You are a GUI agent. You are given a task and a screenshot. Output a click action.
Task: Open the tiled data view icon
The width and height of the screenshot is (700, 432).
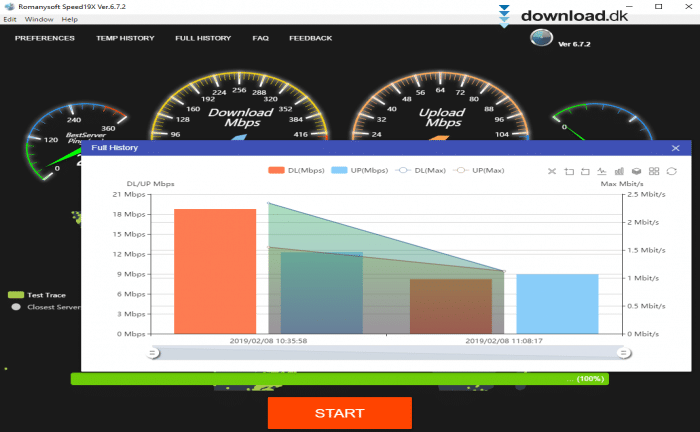pos(654,171)
